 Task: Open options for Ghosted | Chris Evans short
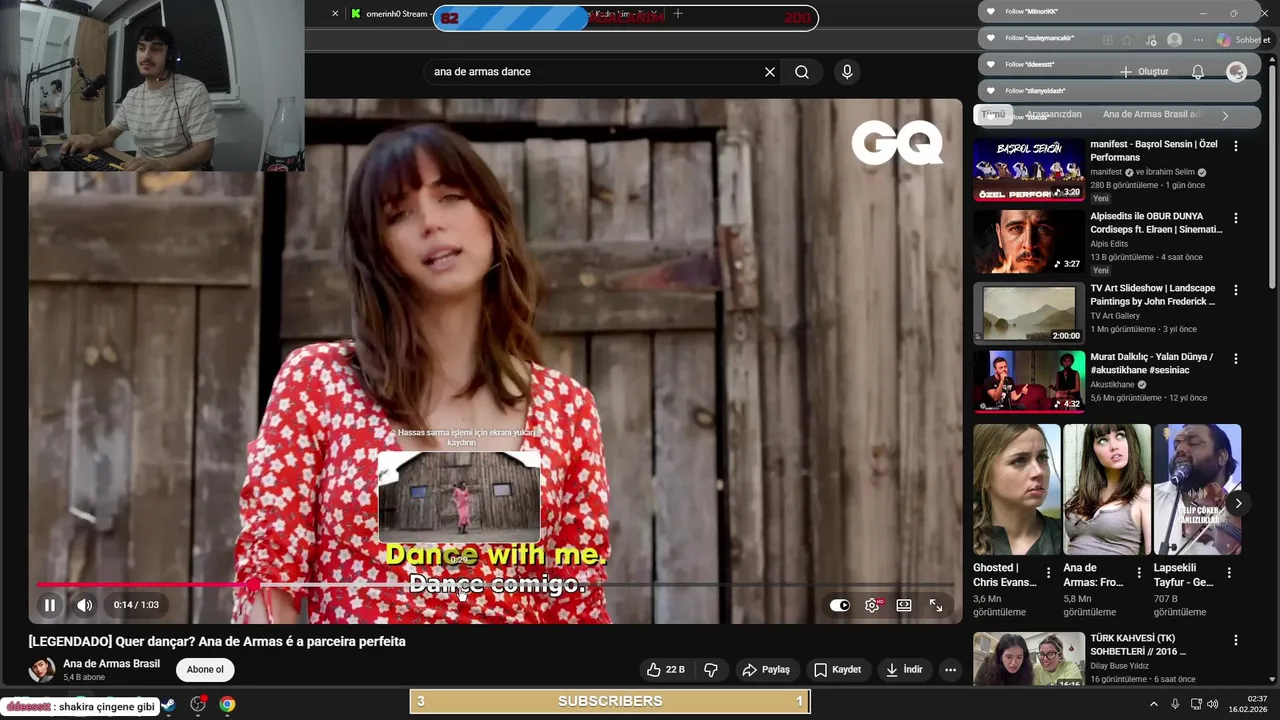[x=1049, y=573]
